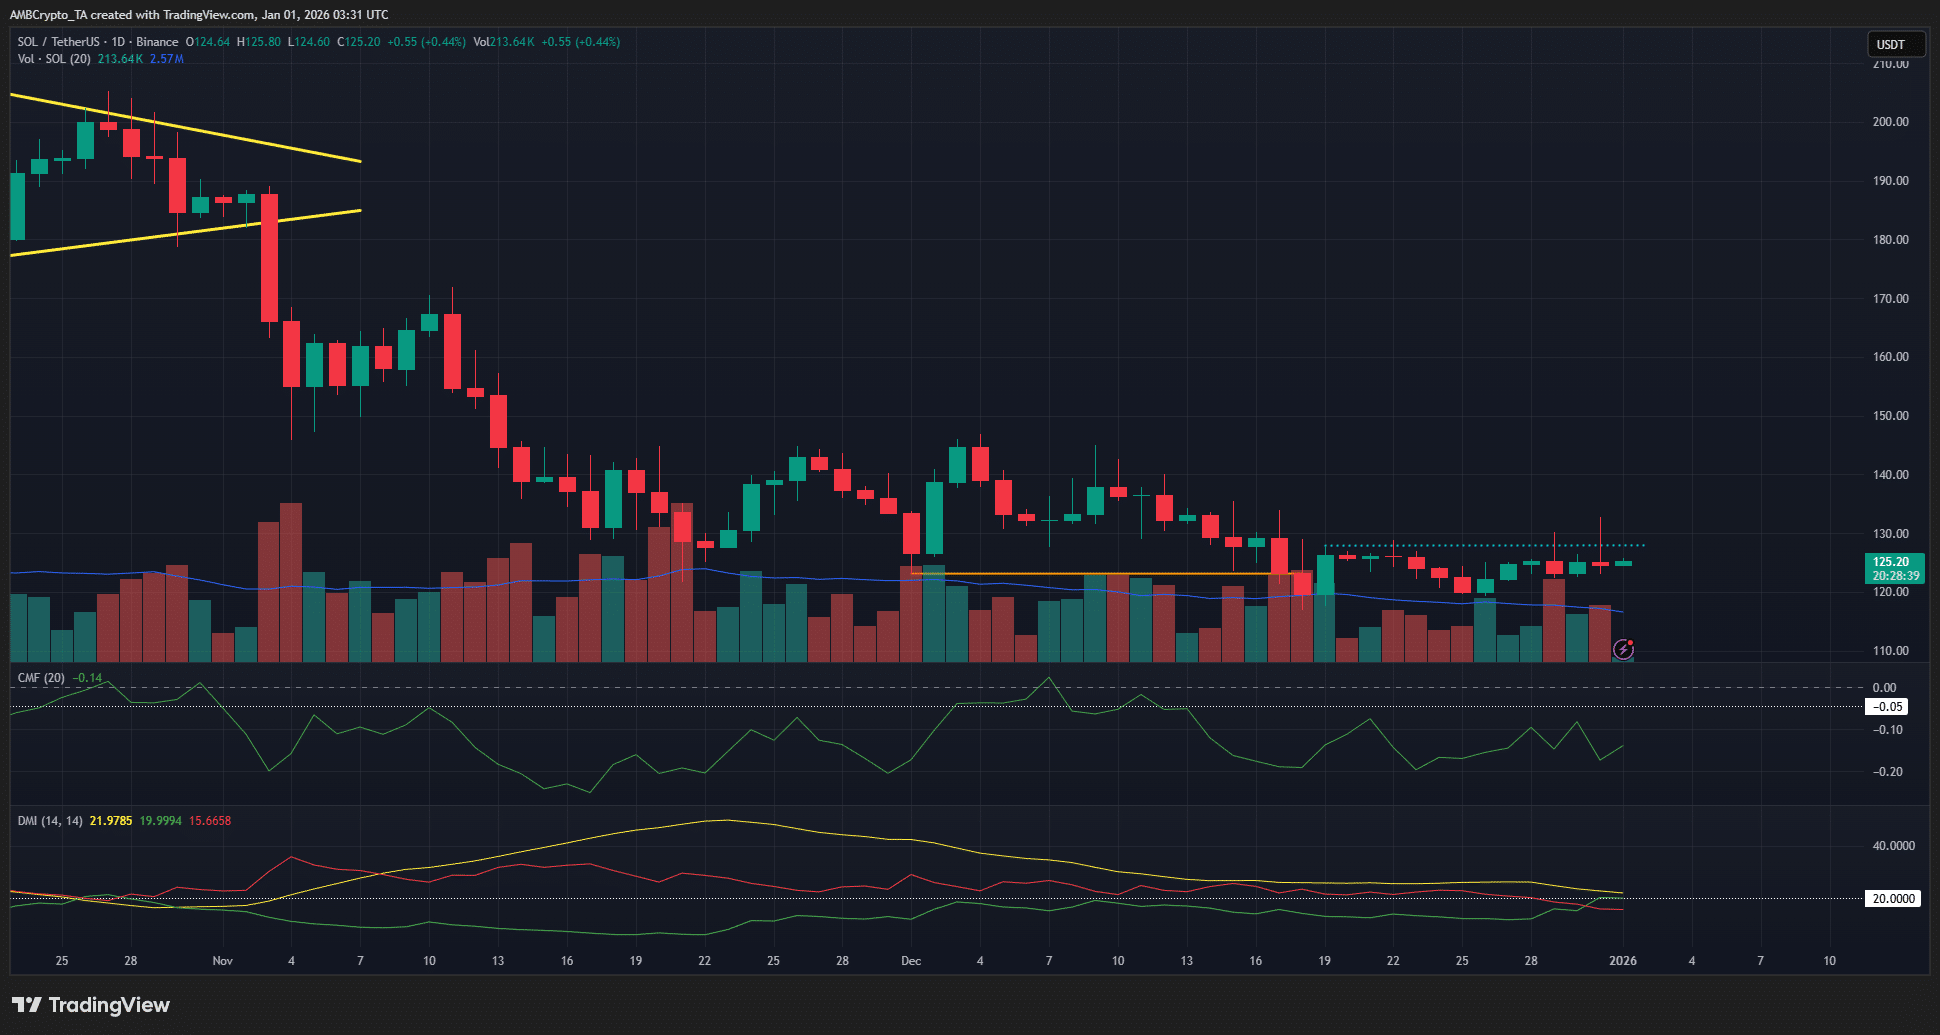Select the orange horizontal support line

(1100, 574)
